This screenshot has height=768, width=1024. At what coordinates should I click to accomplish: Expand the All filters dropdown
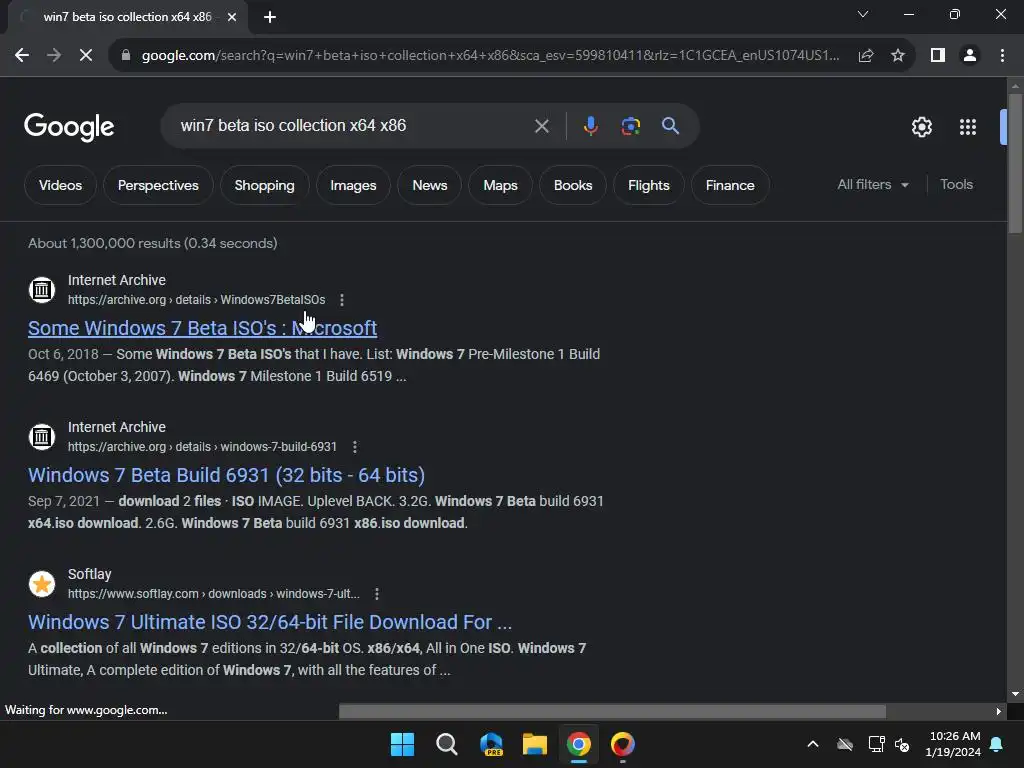tap(873, 185)
